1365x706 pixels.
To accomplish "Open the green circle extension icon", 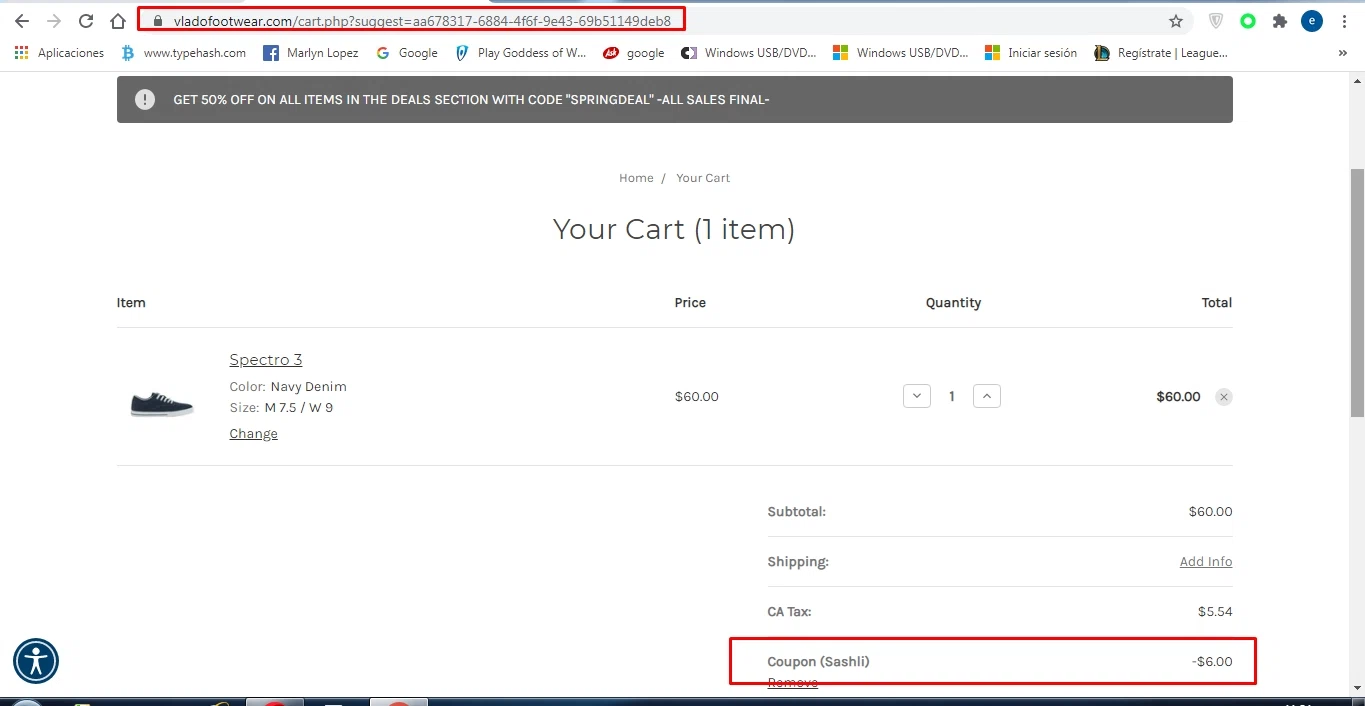I will click(x=1248, y=21).
